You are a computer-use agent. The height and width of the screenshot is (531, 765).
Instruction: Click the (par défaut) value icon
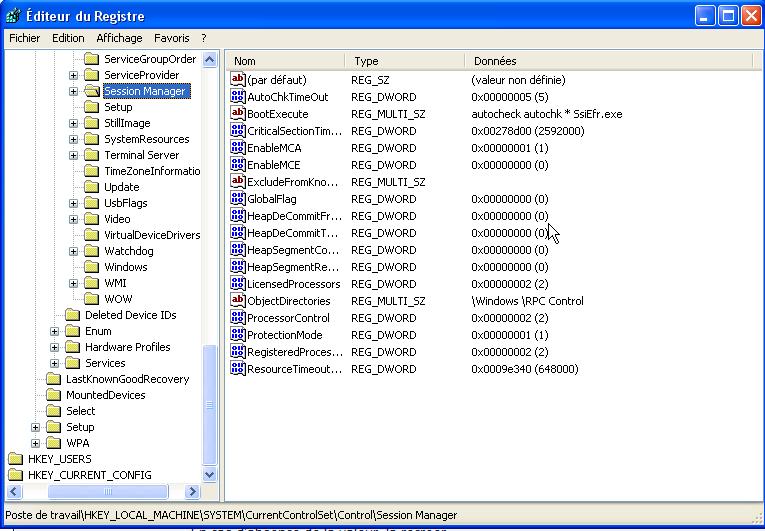(238, 80)
